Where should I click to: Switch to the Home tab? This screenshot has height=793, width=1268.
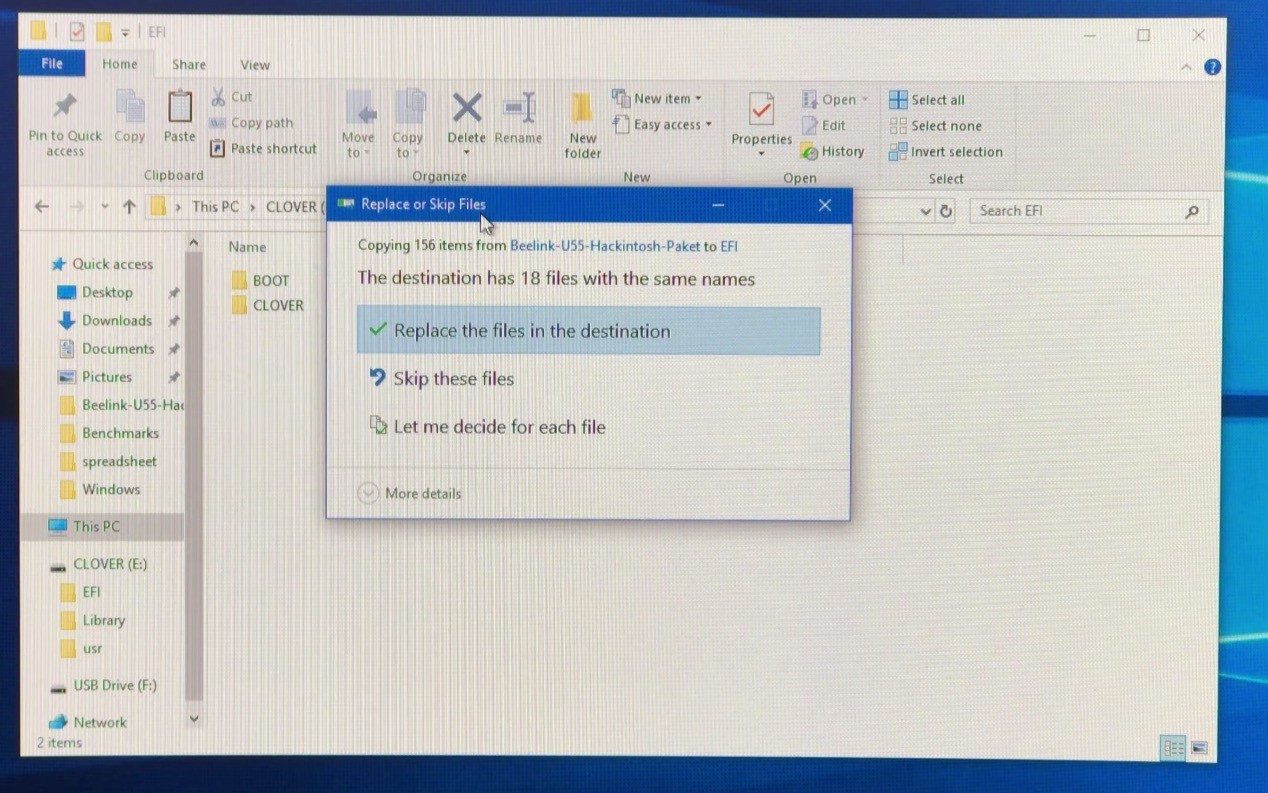pyautogui.click(x=120, y=64)
